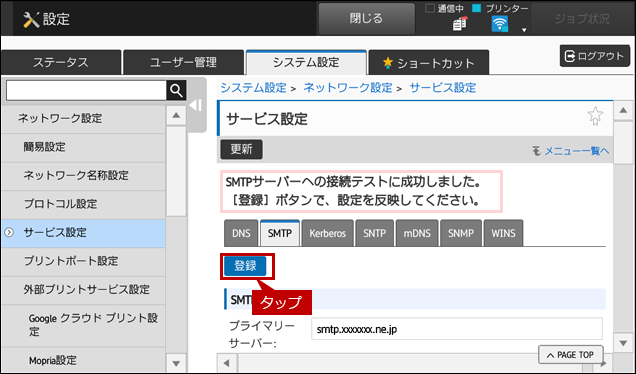The height and width of the screenshot is (374, 636).
Task: Click the 通信中 indicator box
Action: (x=430, y=8)
